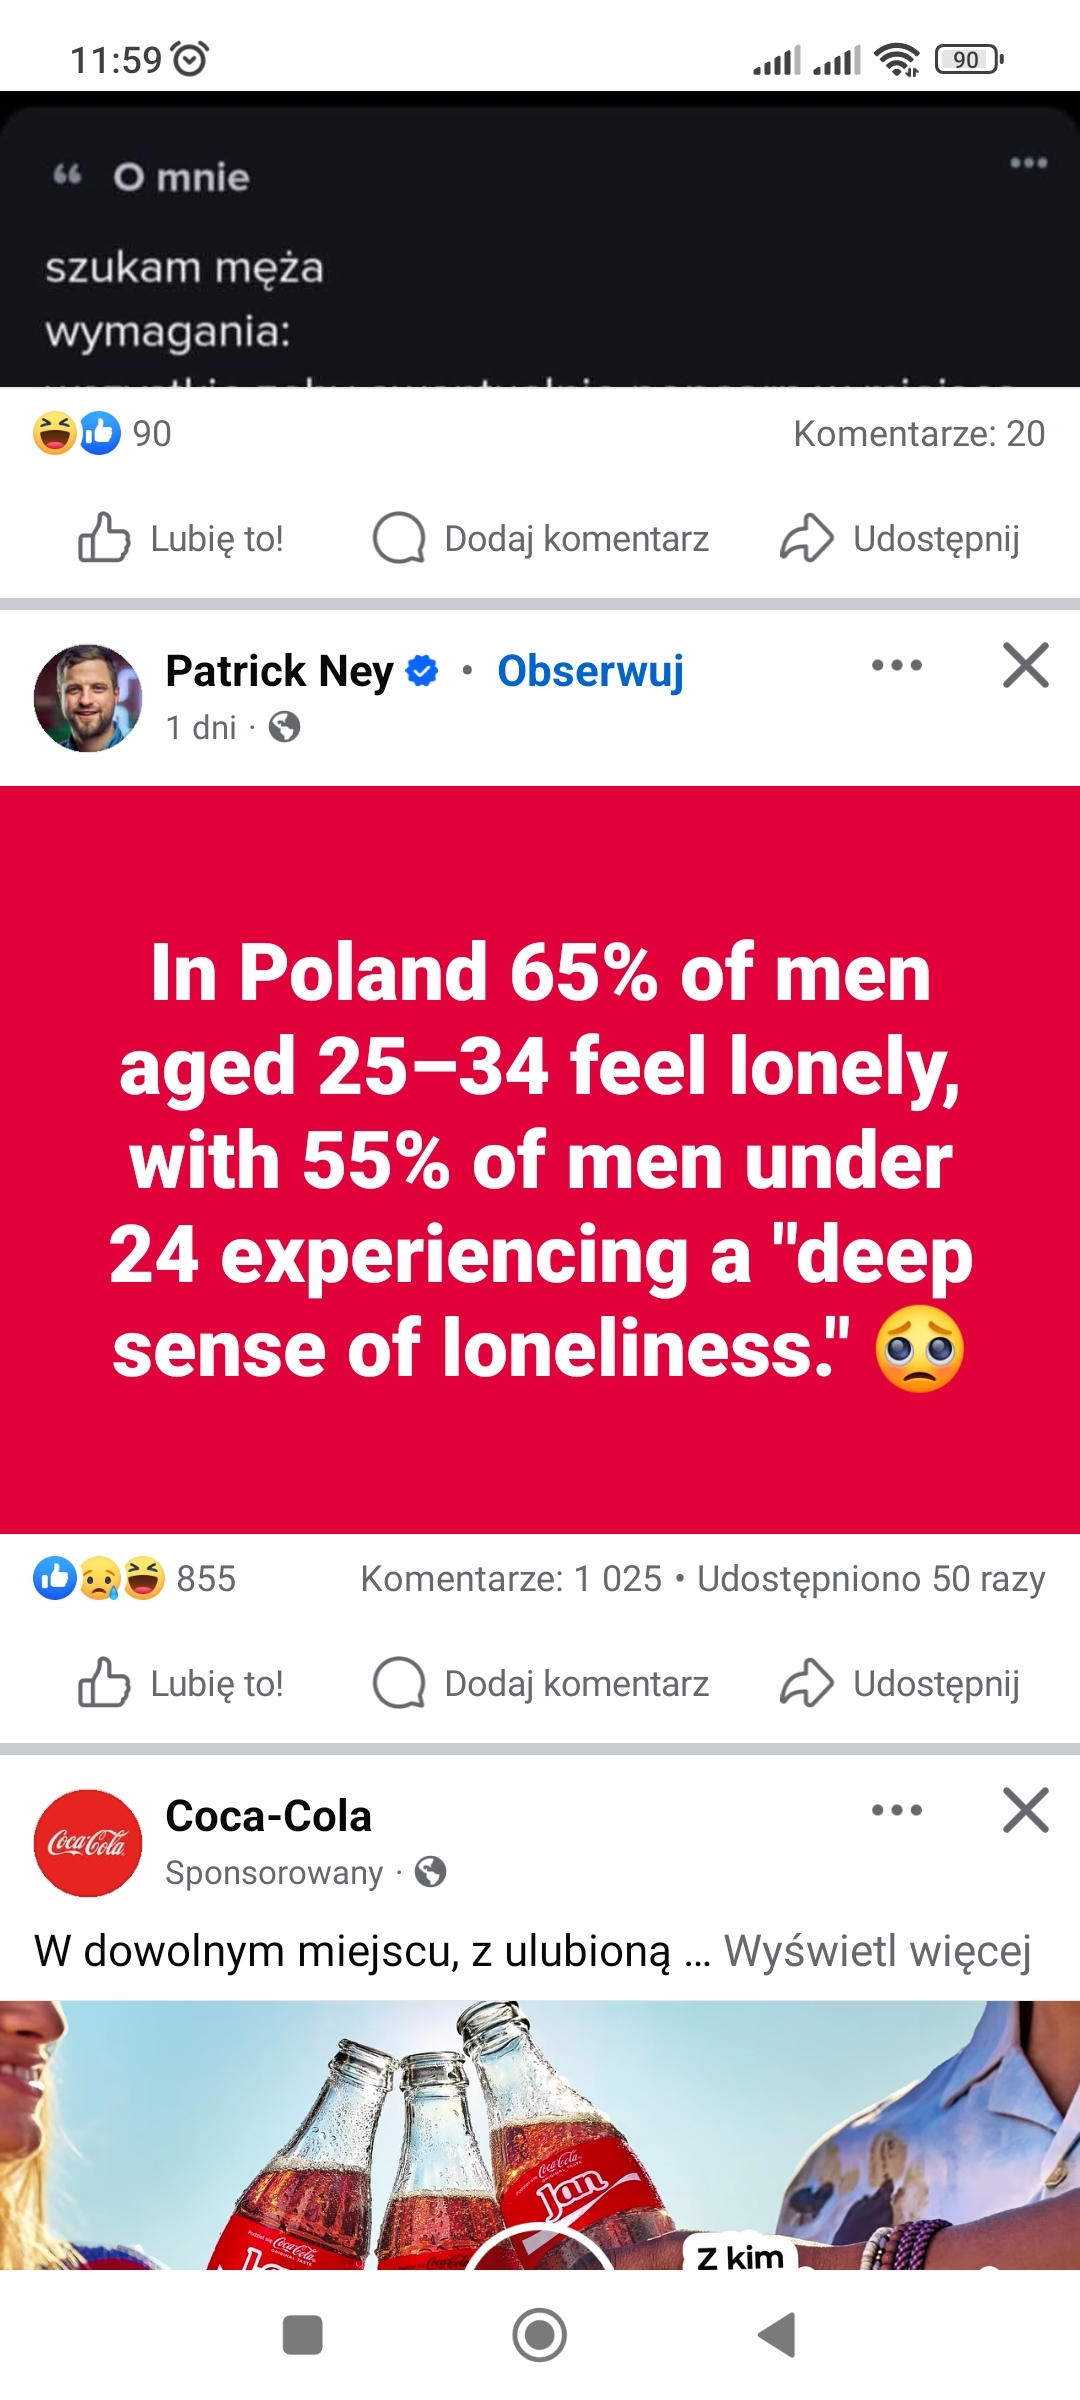This screenshot has height=2400, width=1080.
Task: Open the Coca-Cola page logo
Action: pyautogui.click(x=88, y=1843)
